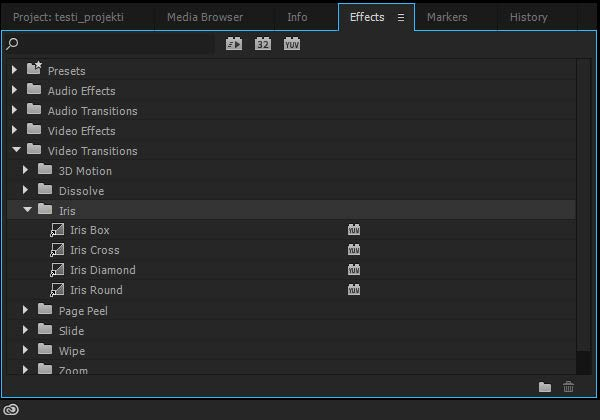Viewport: 600px width, 420px height.
Task: Open the Markers tab
Action: click(x=447, y=17)
